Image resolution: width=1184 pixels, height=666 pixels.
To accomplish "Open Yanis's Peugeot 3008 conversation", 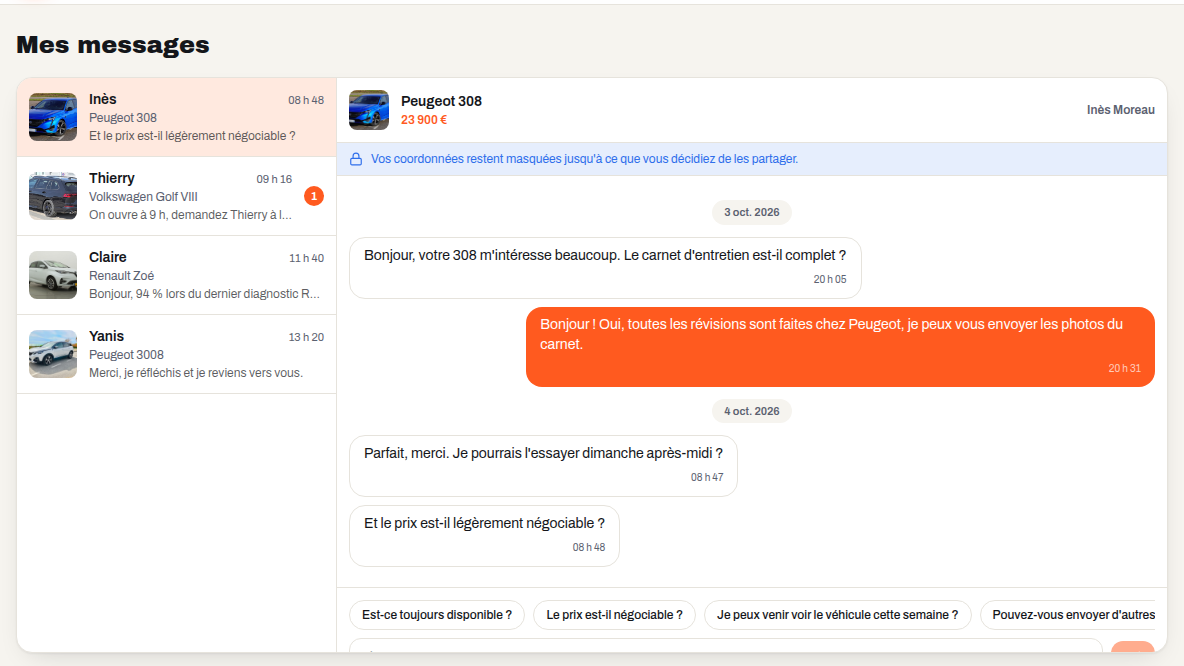I will [x=177, y=354].
